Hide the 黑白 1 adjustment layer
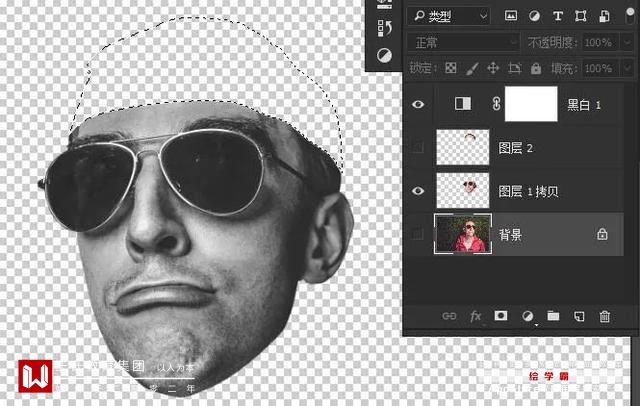 (x=418, y=104)
